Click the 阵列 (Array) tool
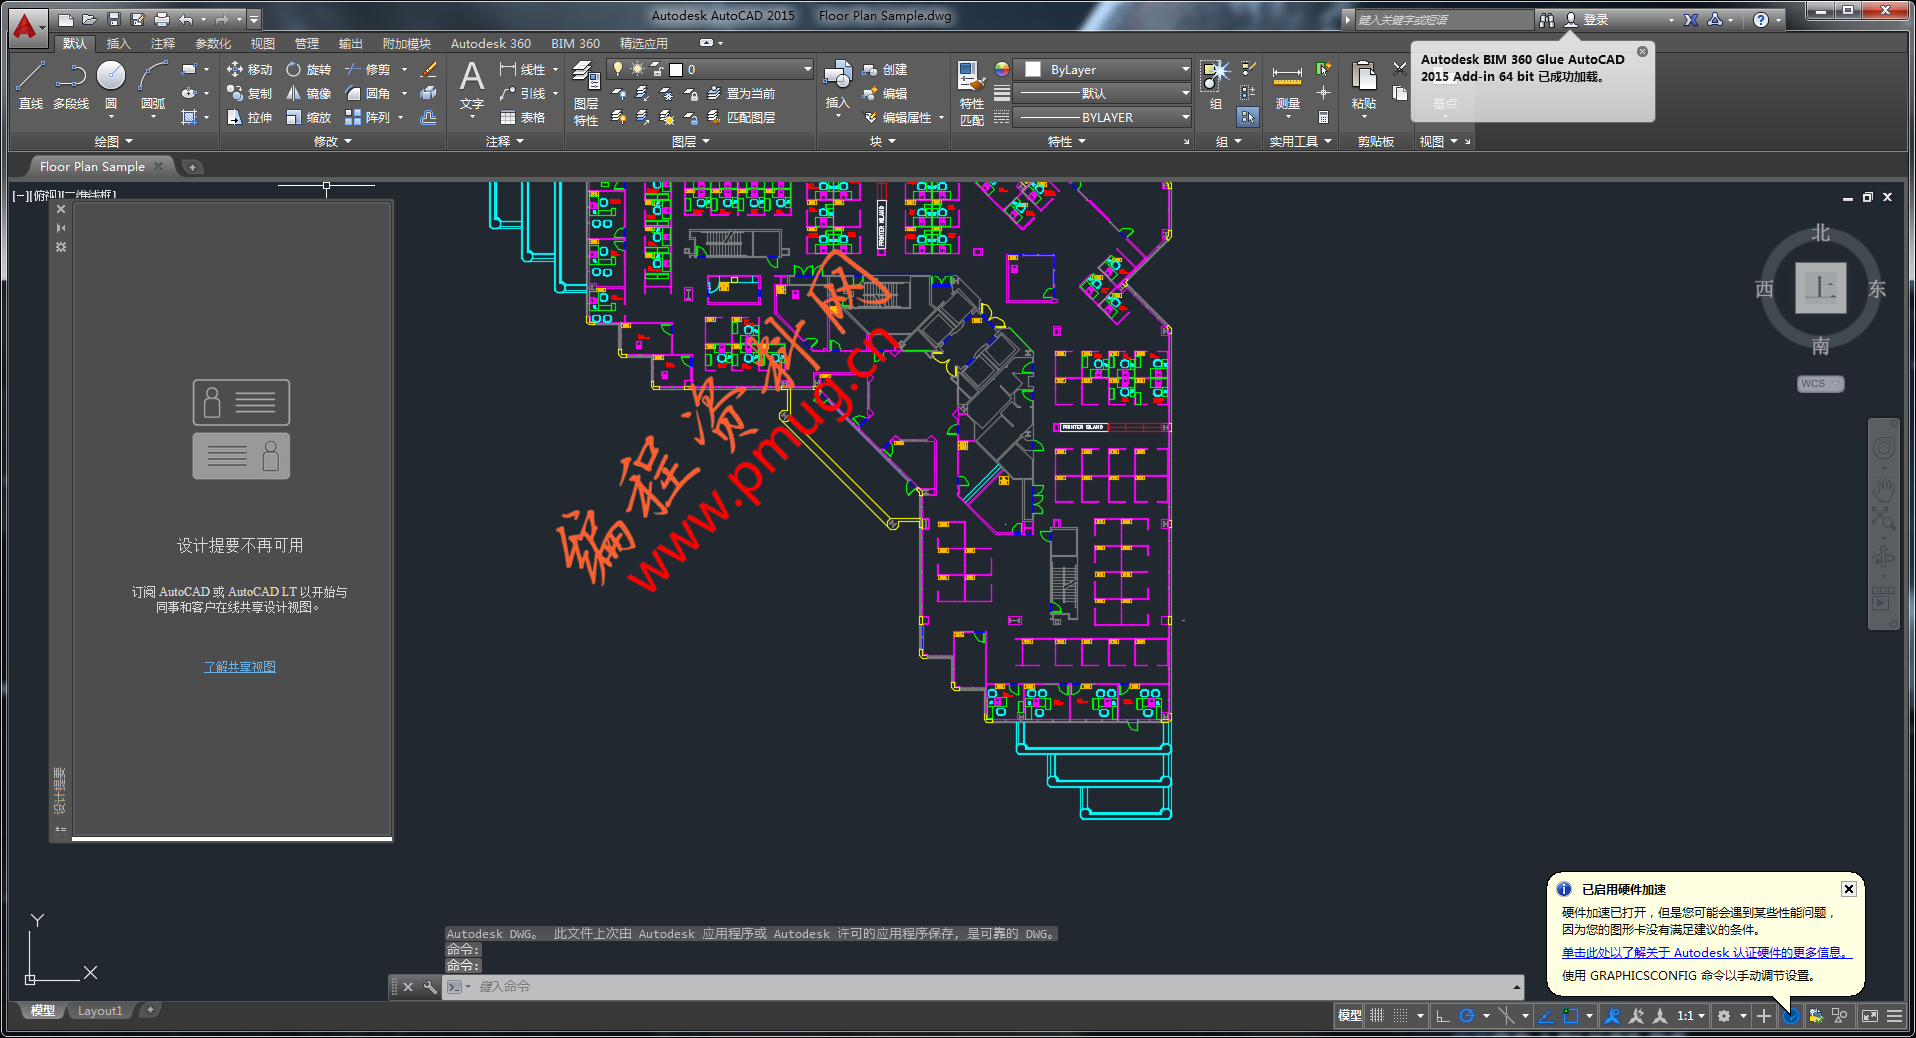Image resolution: width=1916 pixels, height=1038 pixels. coord(367,117)
